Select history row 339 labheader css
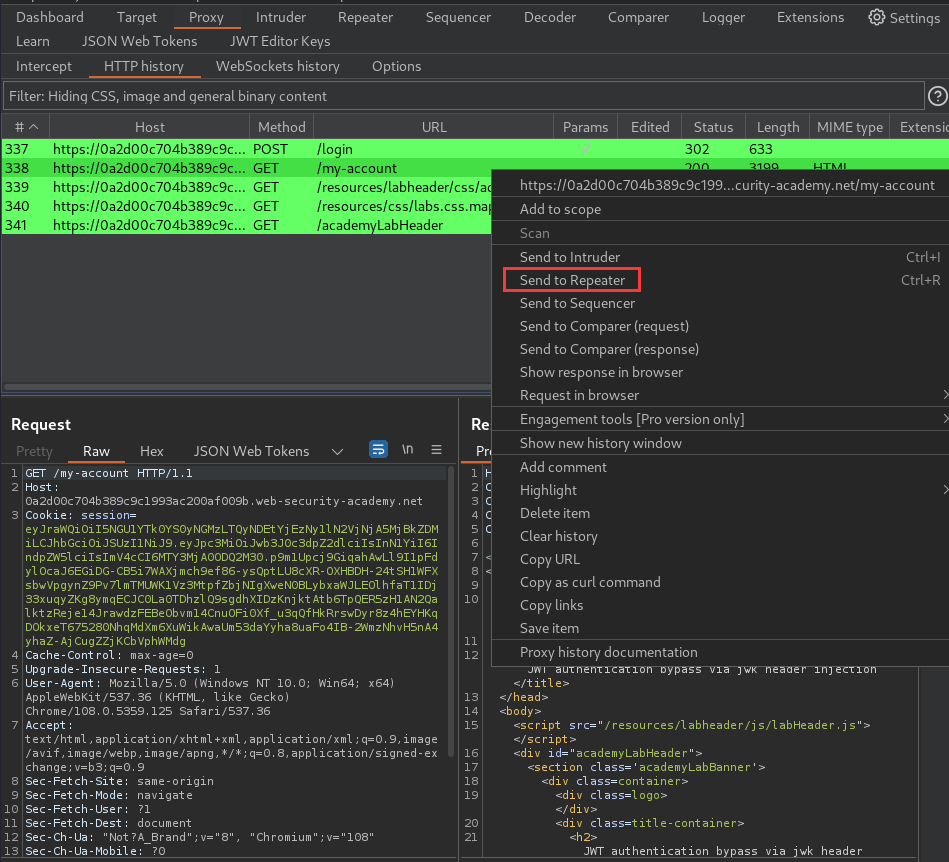The image size is (949, 862). (247, 187)
